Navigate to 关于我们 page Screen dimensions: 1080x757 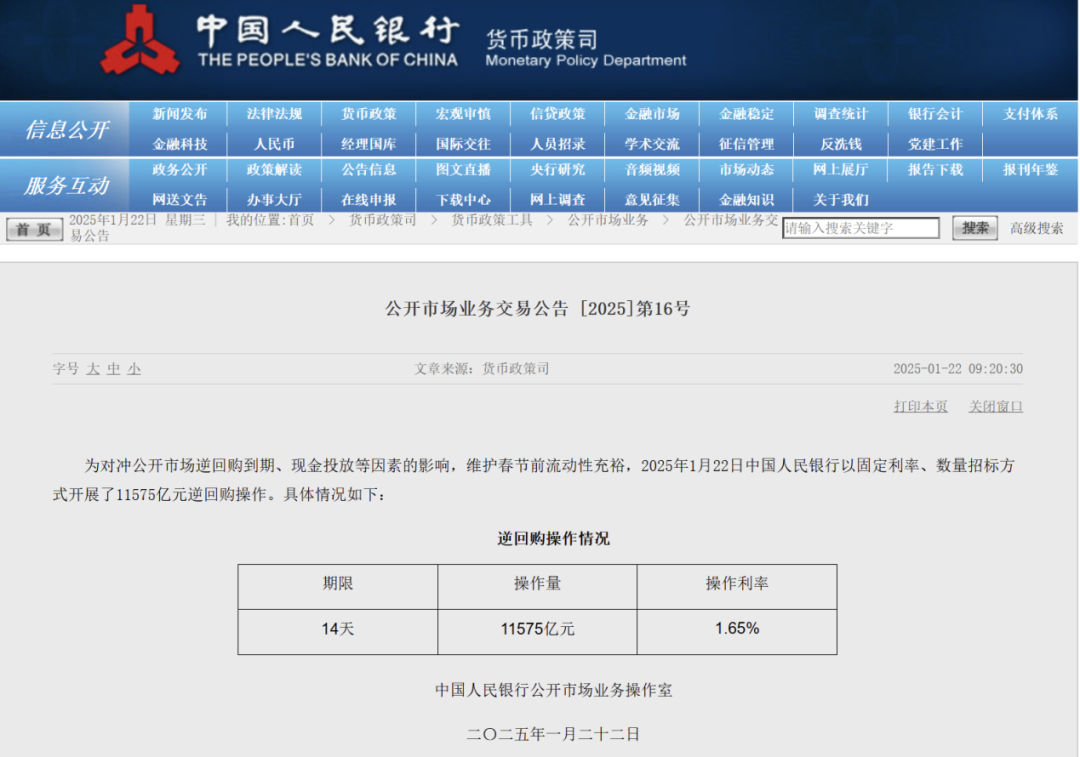841,199
